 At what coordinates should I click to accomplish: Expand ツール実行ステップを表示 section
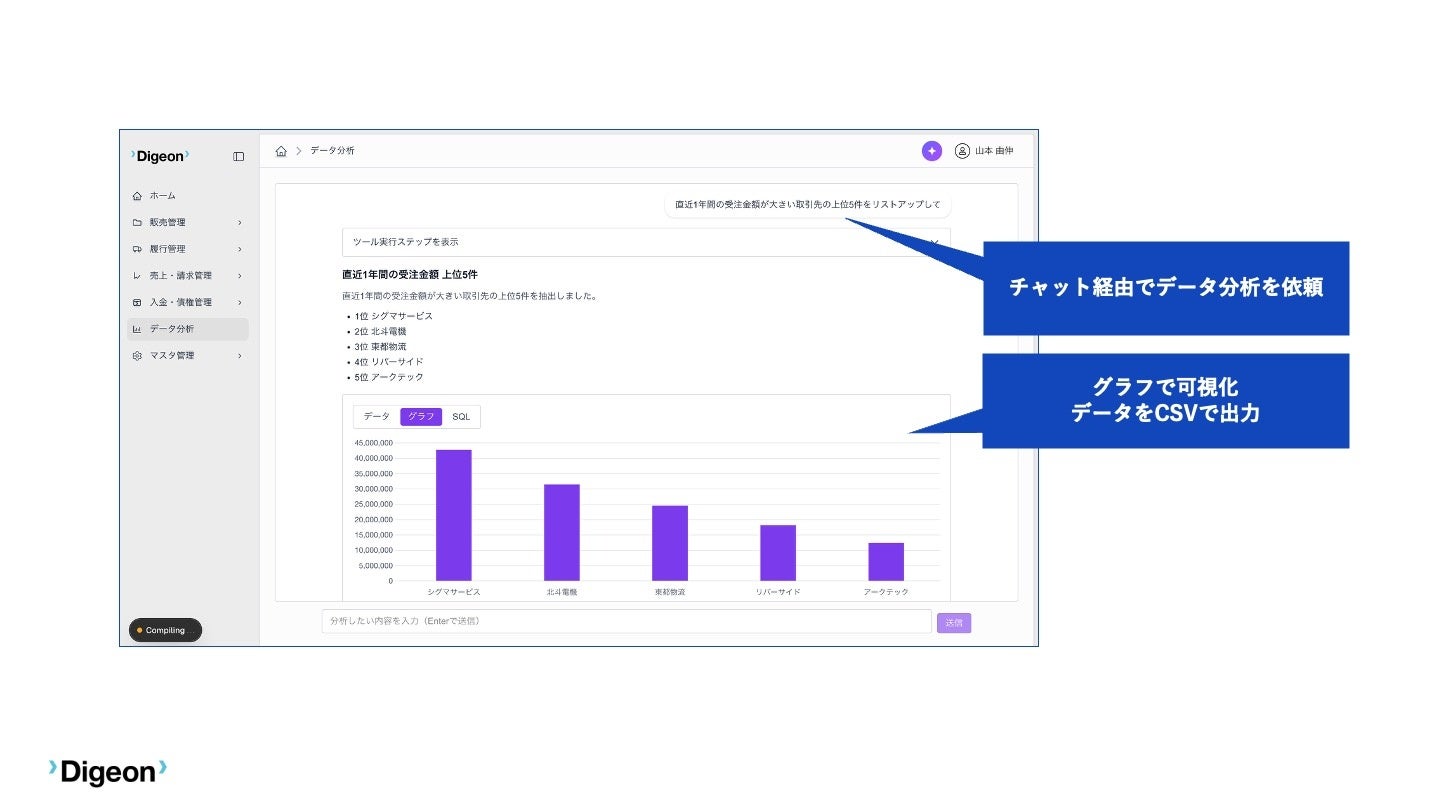[x=646, y=242]
